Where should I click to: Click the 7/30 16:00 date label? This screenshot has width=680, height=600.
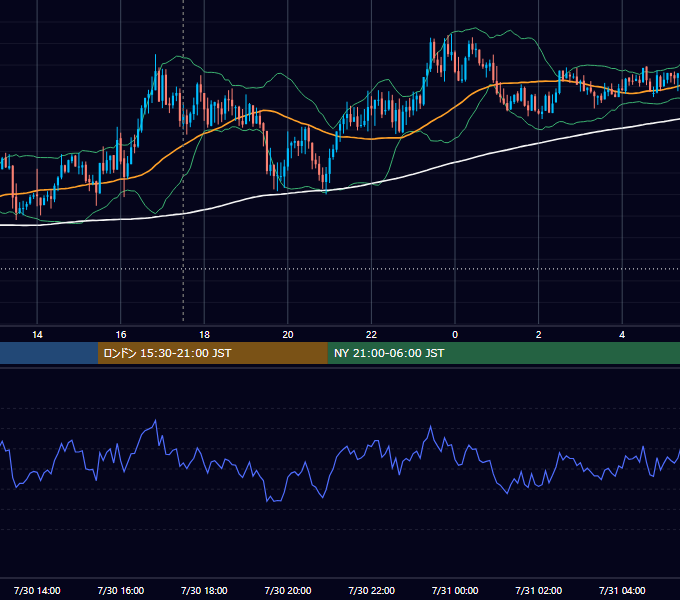click(121, 590)
